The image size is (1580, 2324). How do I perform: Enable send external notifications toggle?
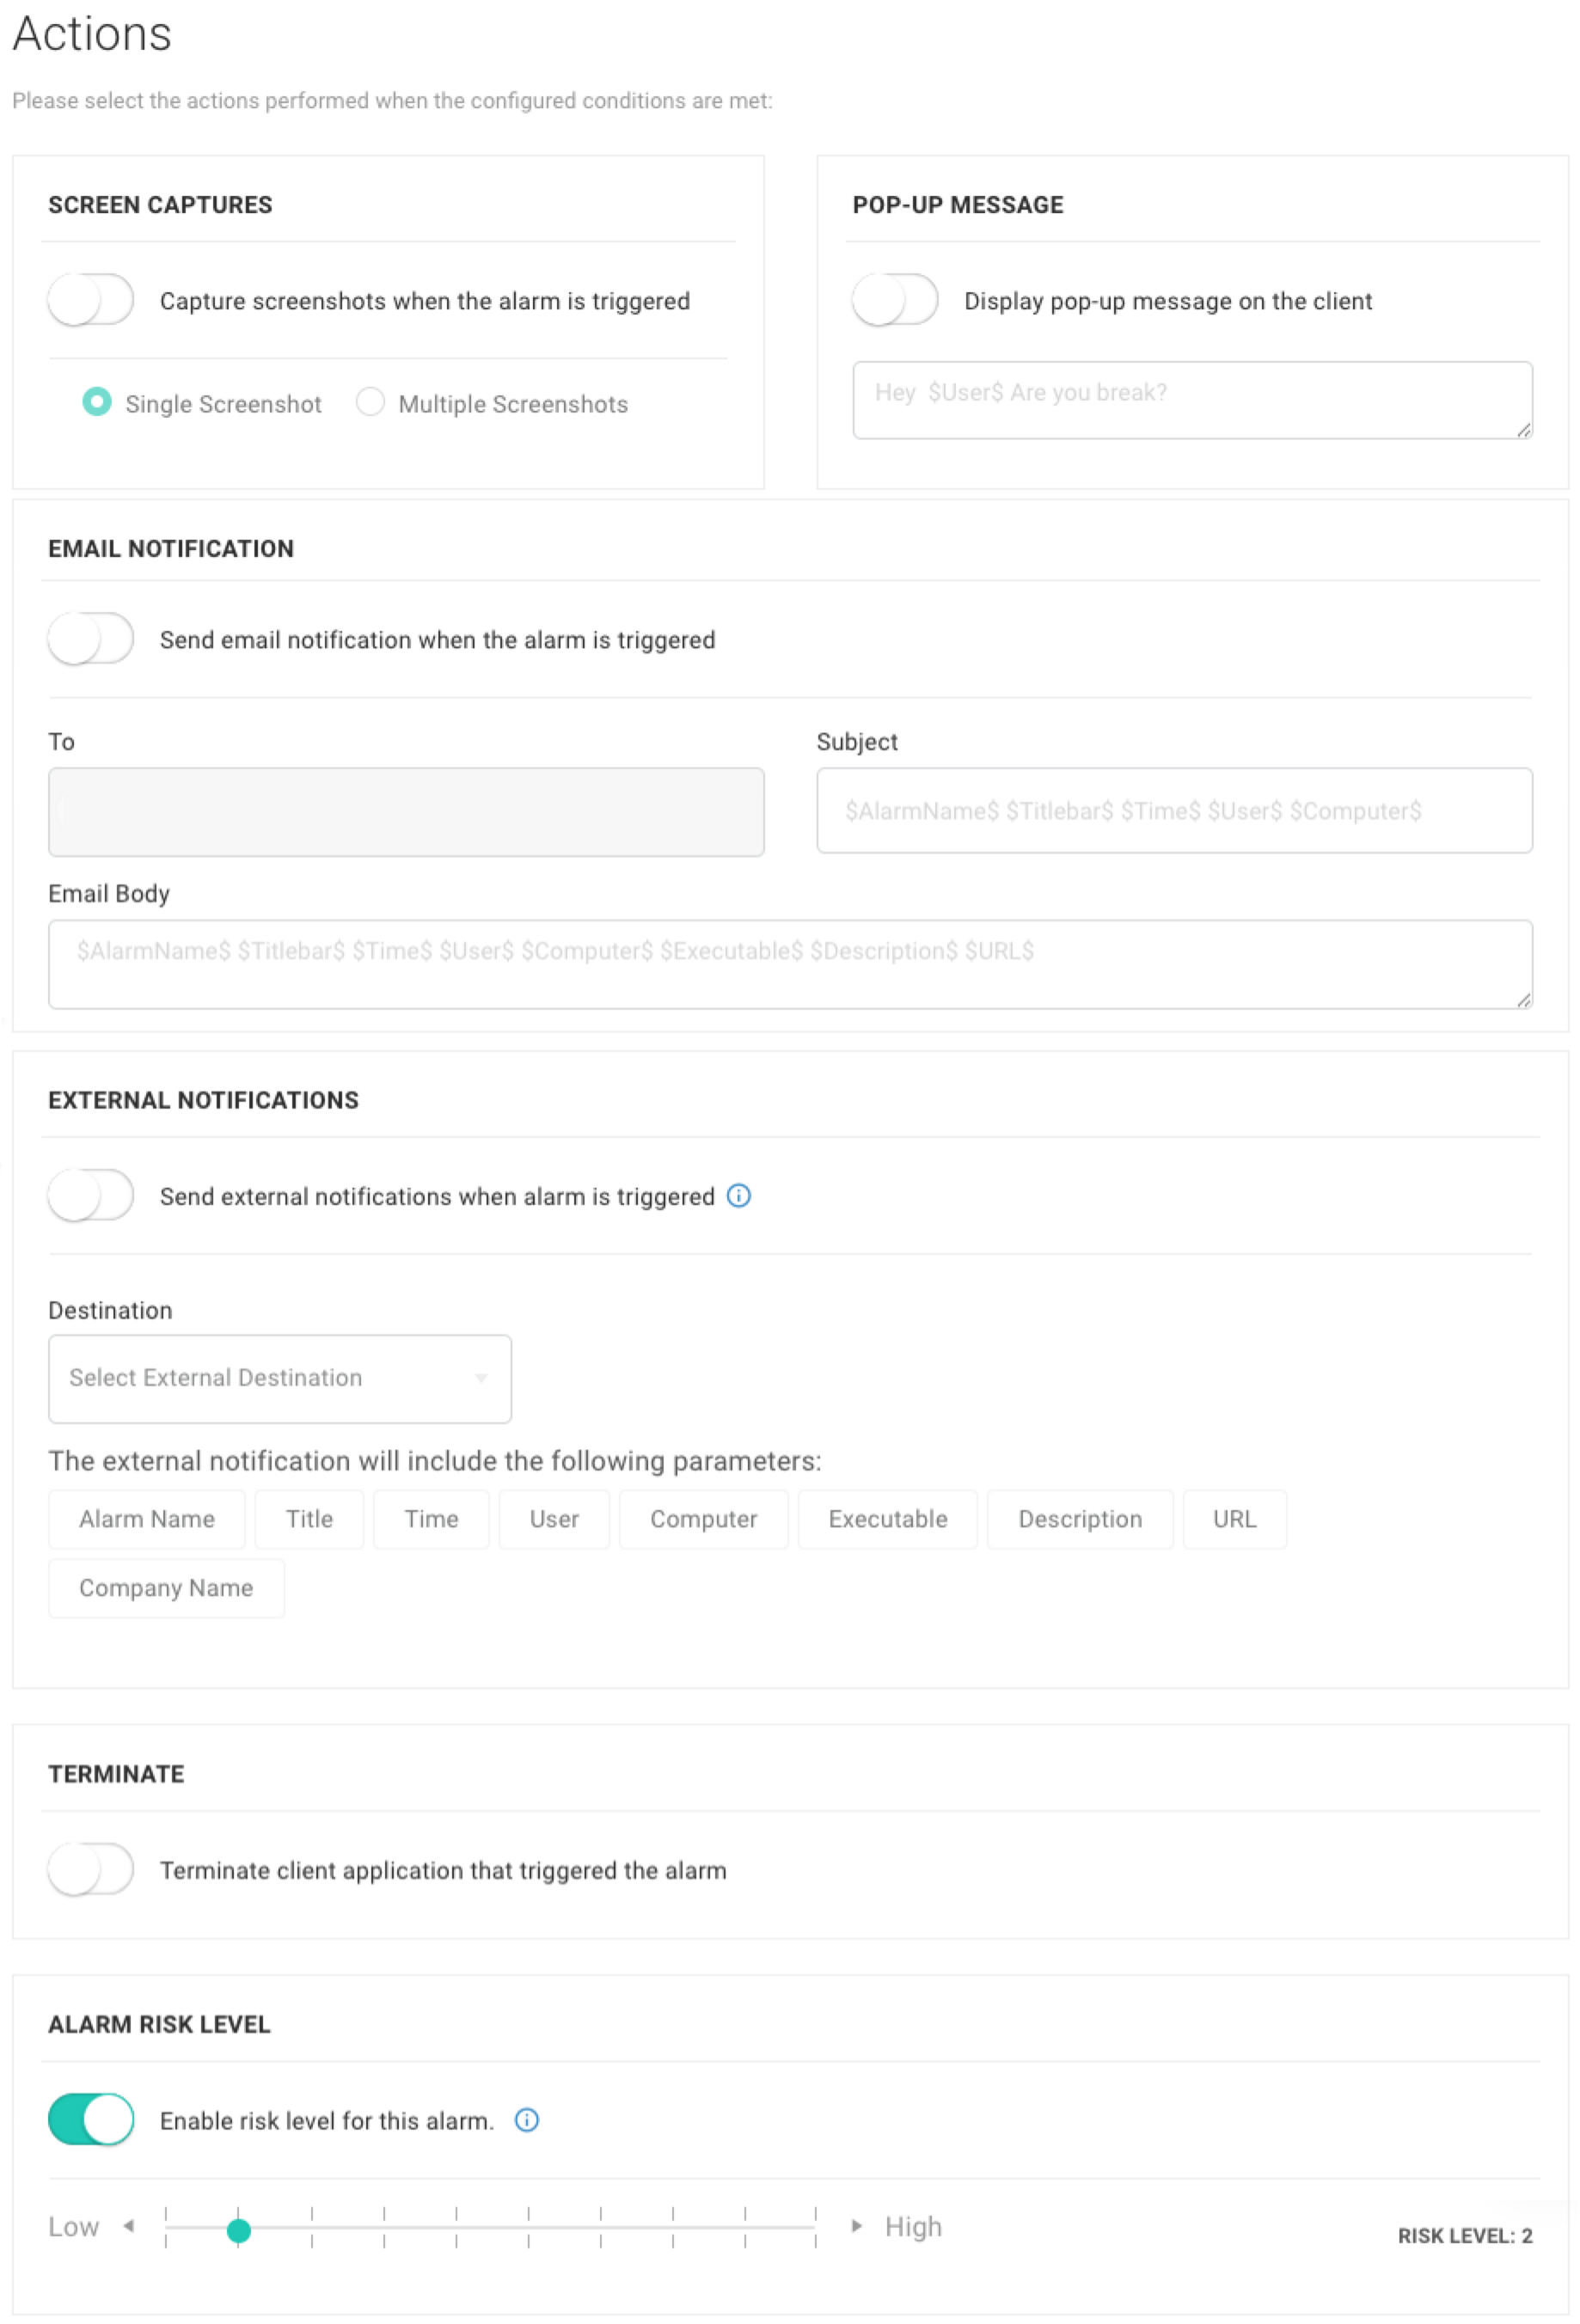point(91,1195)
